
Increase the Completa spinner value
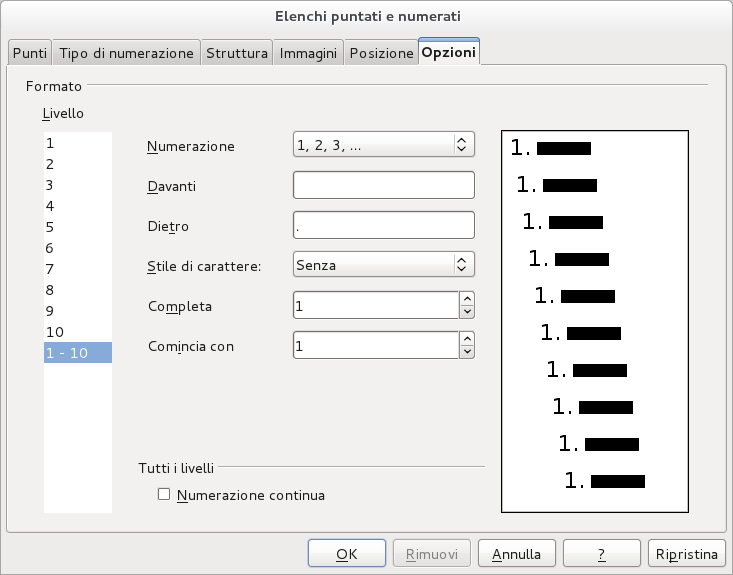[x=466, y=298]
